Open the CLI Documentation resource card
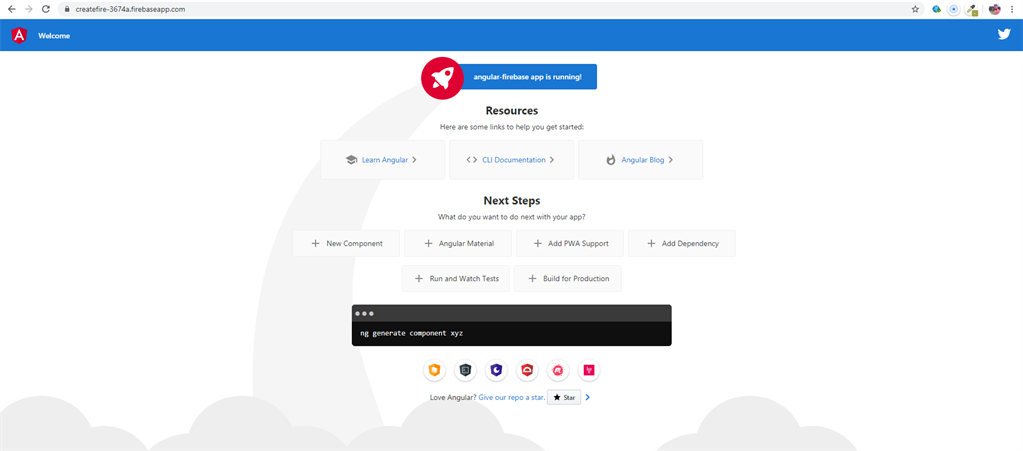The width and height of the screenshot is (1023, 451). coord(512,159)
